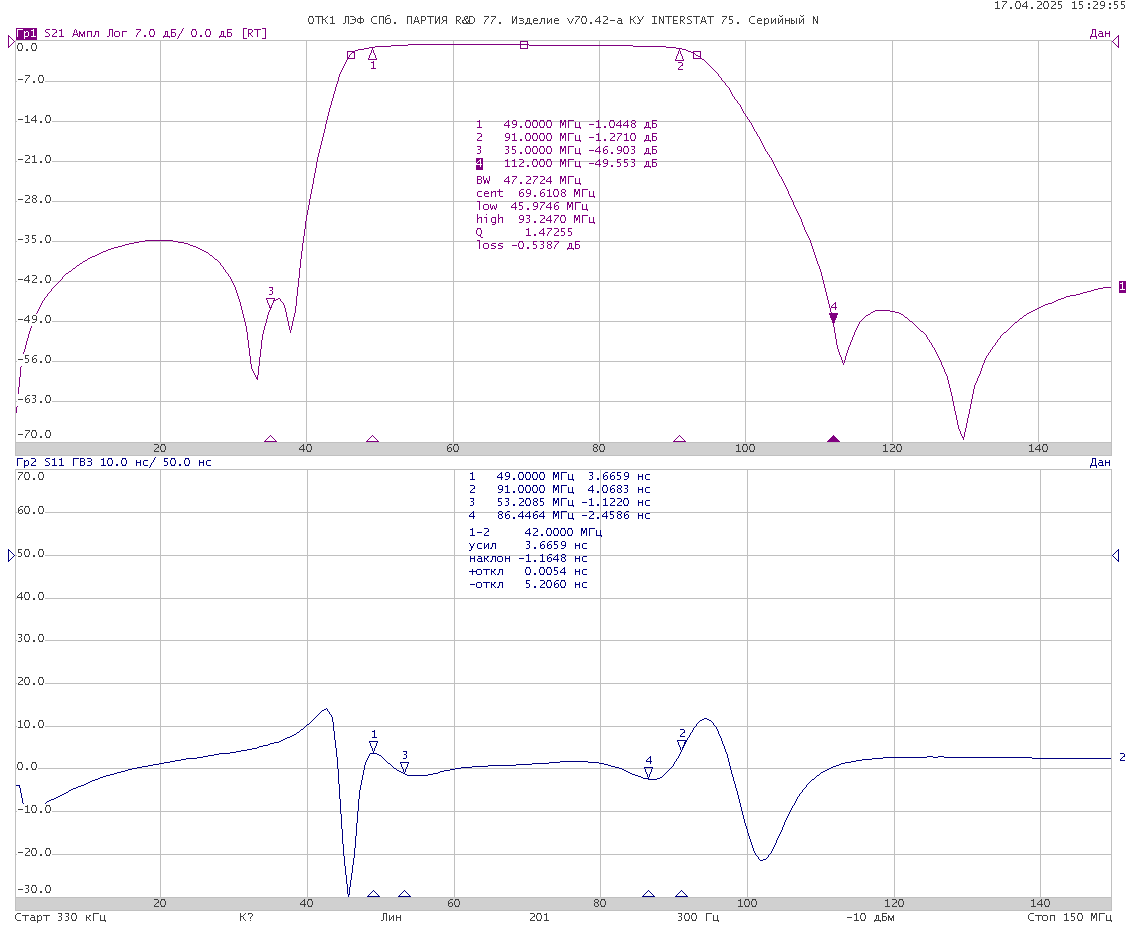Open the 201 points setting in status bar
This screenshot has width=1127, height=925.
[538, 917]
